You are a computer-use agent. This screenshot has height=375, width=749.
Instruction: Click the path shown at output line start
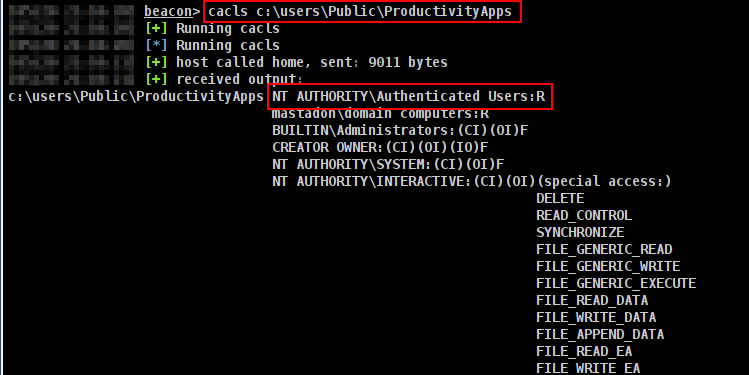click(136, 96)
